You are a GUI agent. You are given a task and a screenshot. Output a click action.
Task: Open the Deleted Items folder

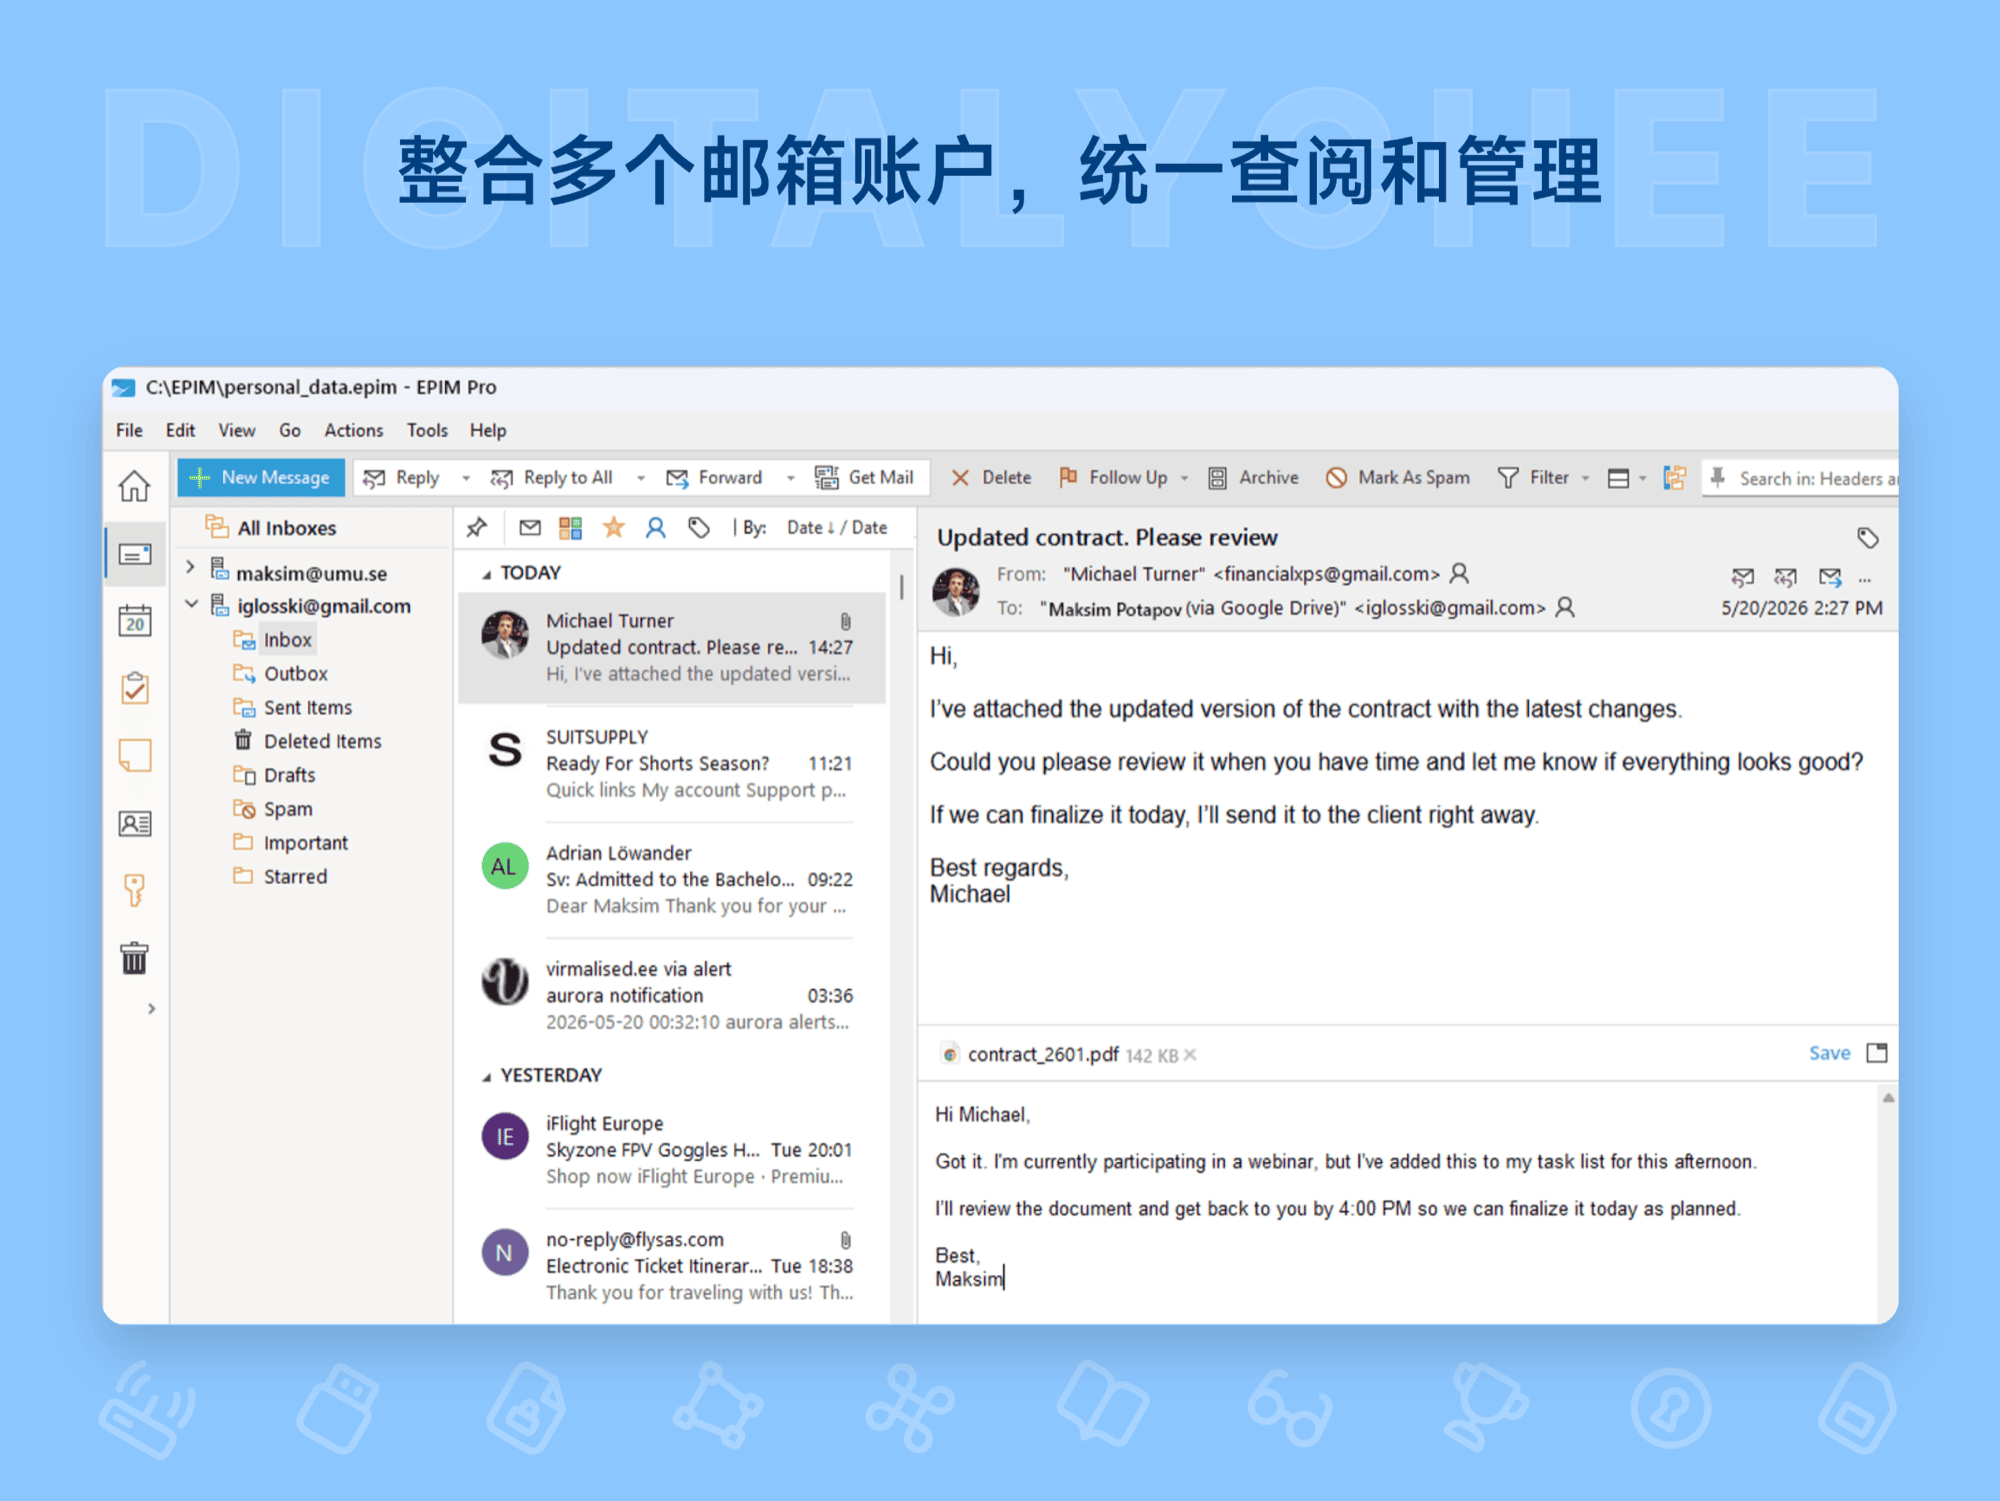[x=308, y=741]
